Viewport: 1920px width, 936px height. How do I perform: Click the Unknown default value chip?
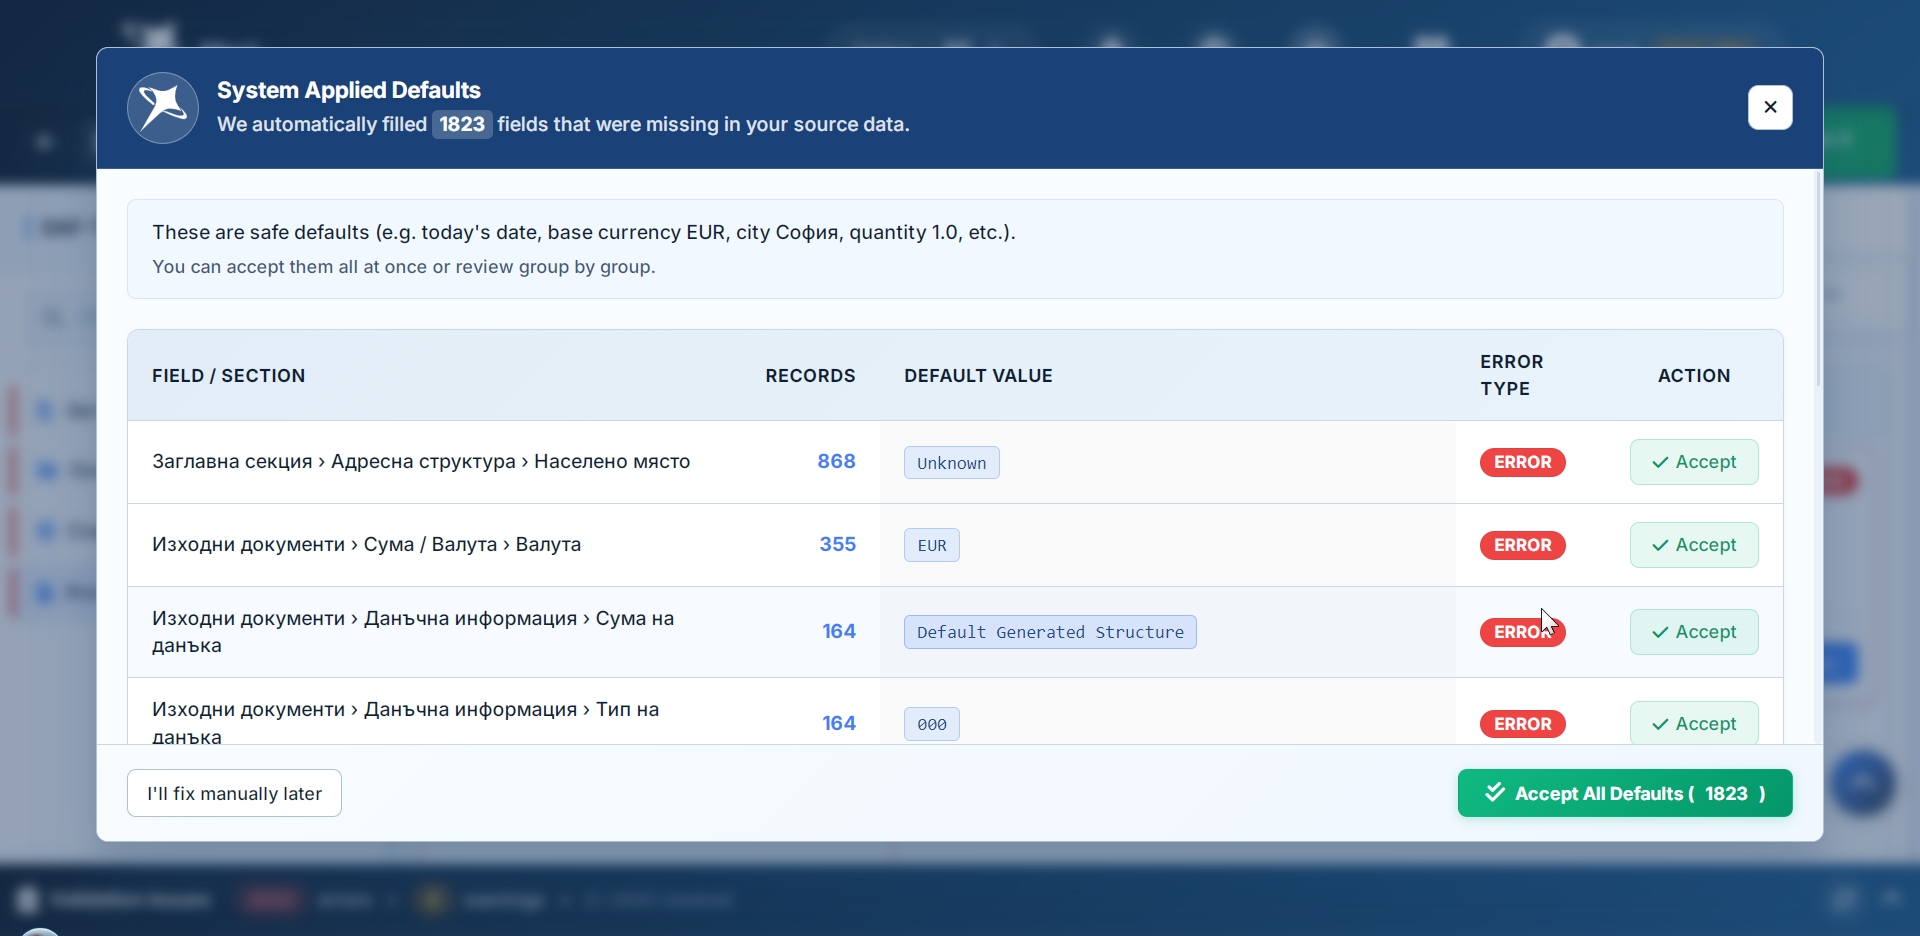click(952, 462)
